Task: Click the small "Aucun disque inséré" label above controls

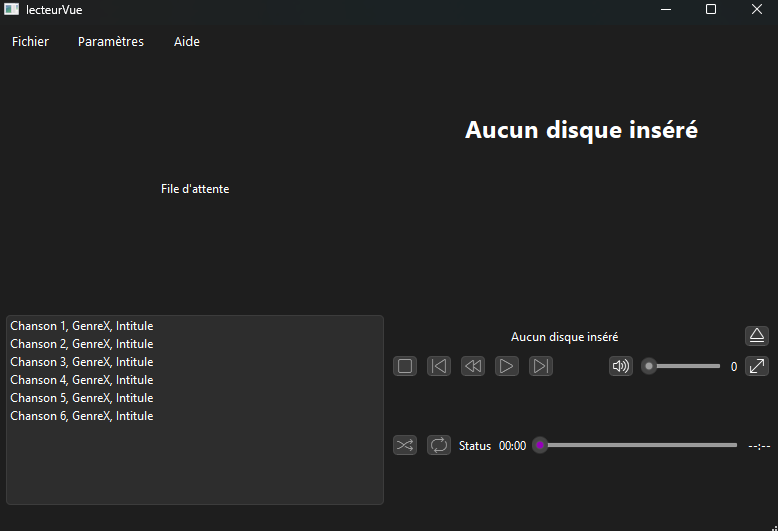Action: (565, 337)
